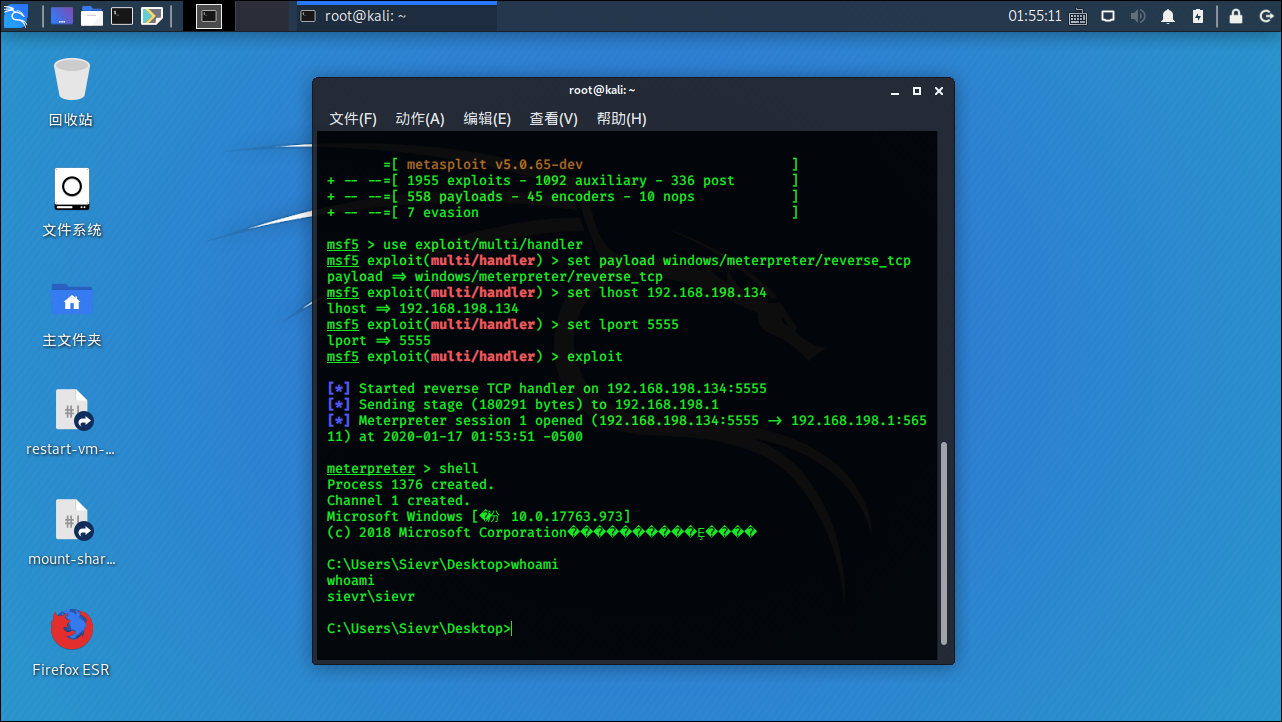Select the restart-vm script desktop icon
1282x722 pixels.
click(x=71, y=422)
